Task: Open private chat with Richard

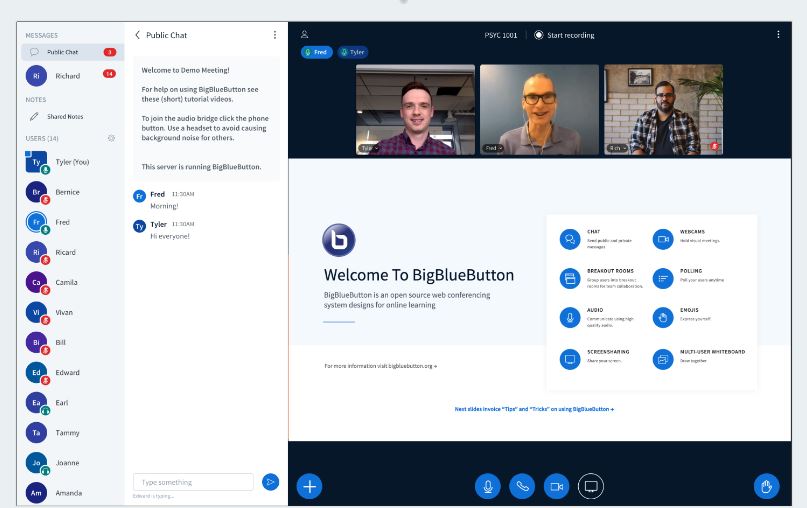Action: (72, 76)
